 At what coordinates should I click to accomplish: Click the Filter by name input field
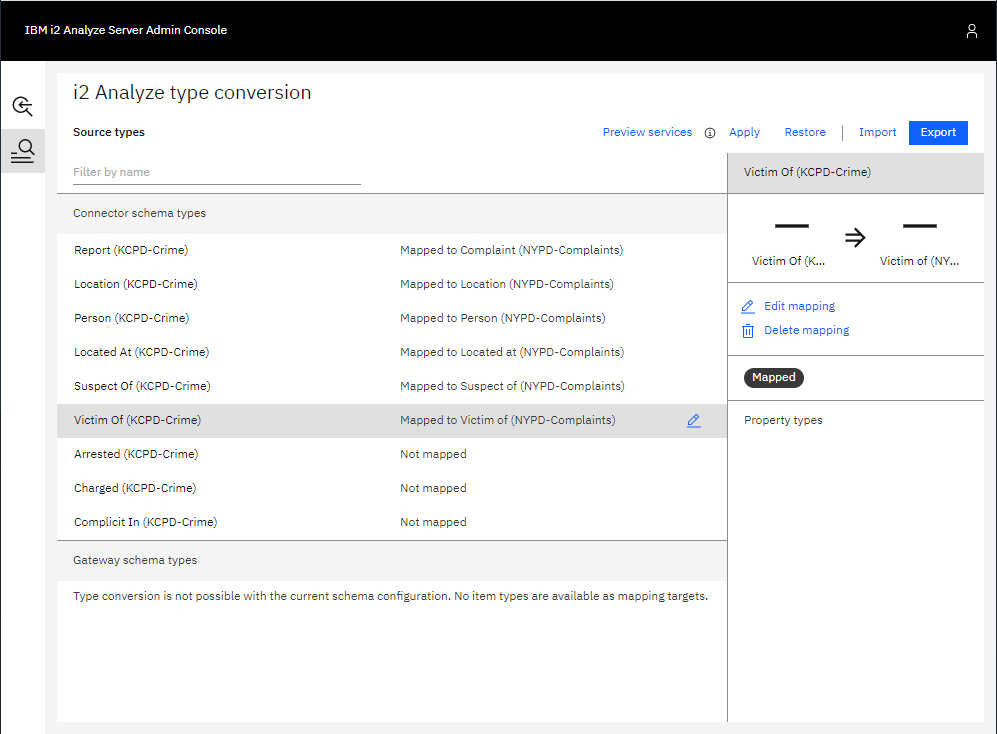pyautogui.click(x=216, y=171)
